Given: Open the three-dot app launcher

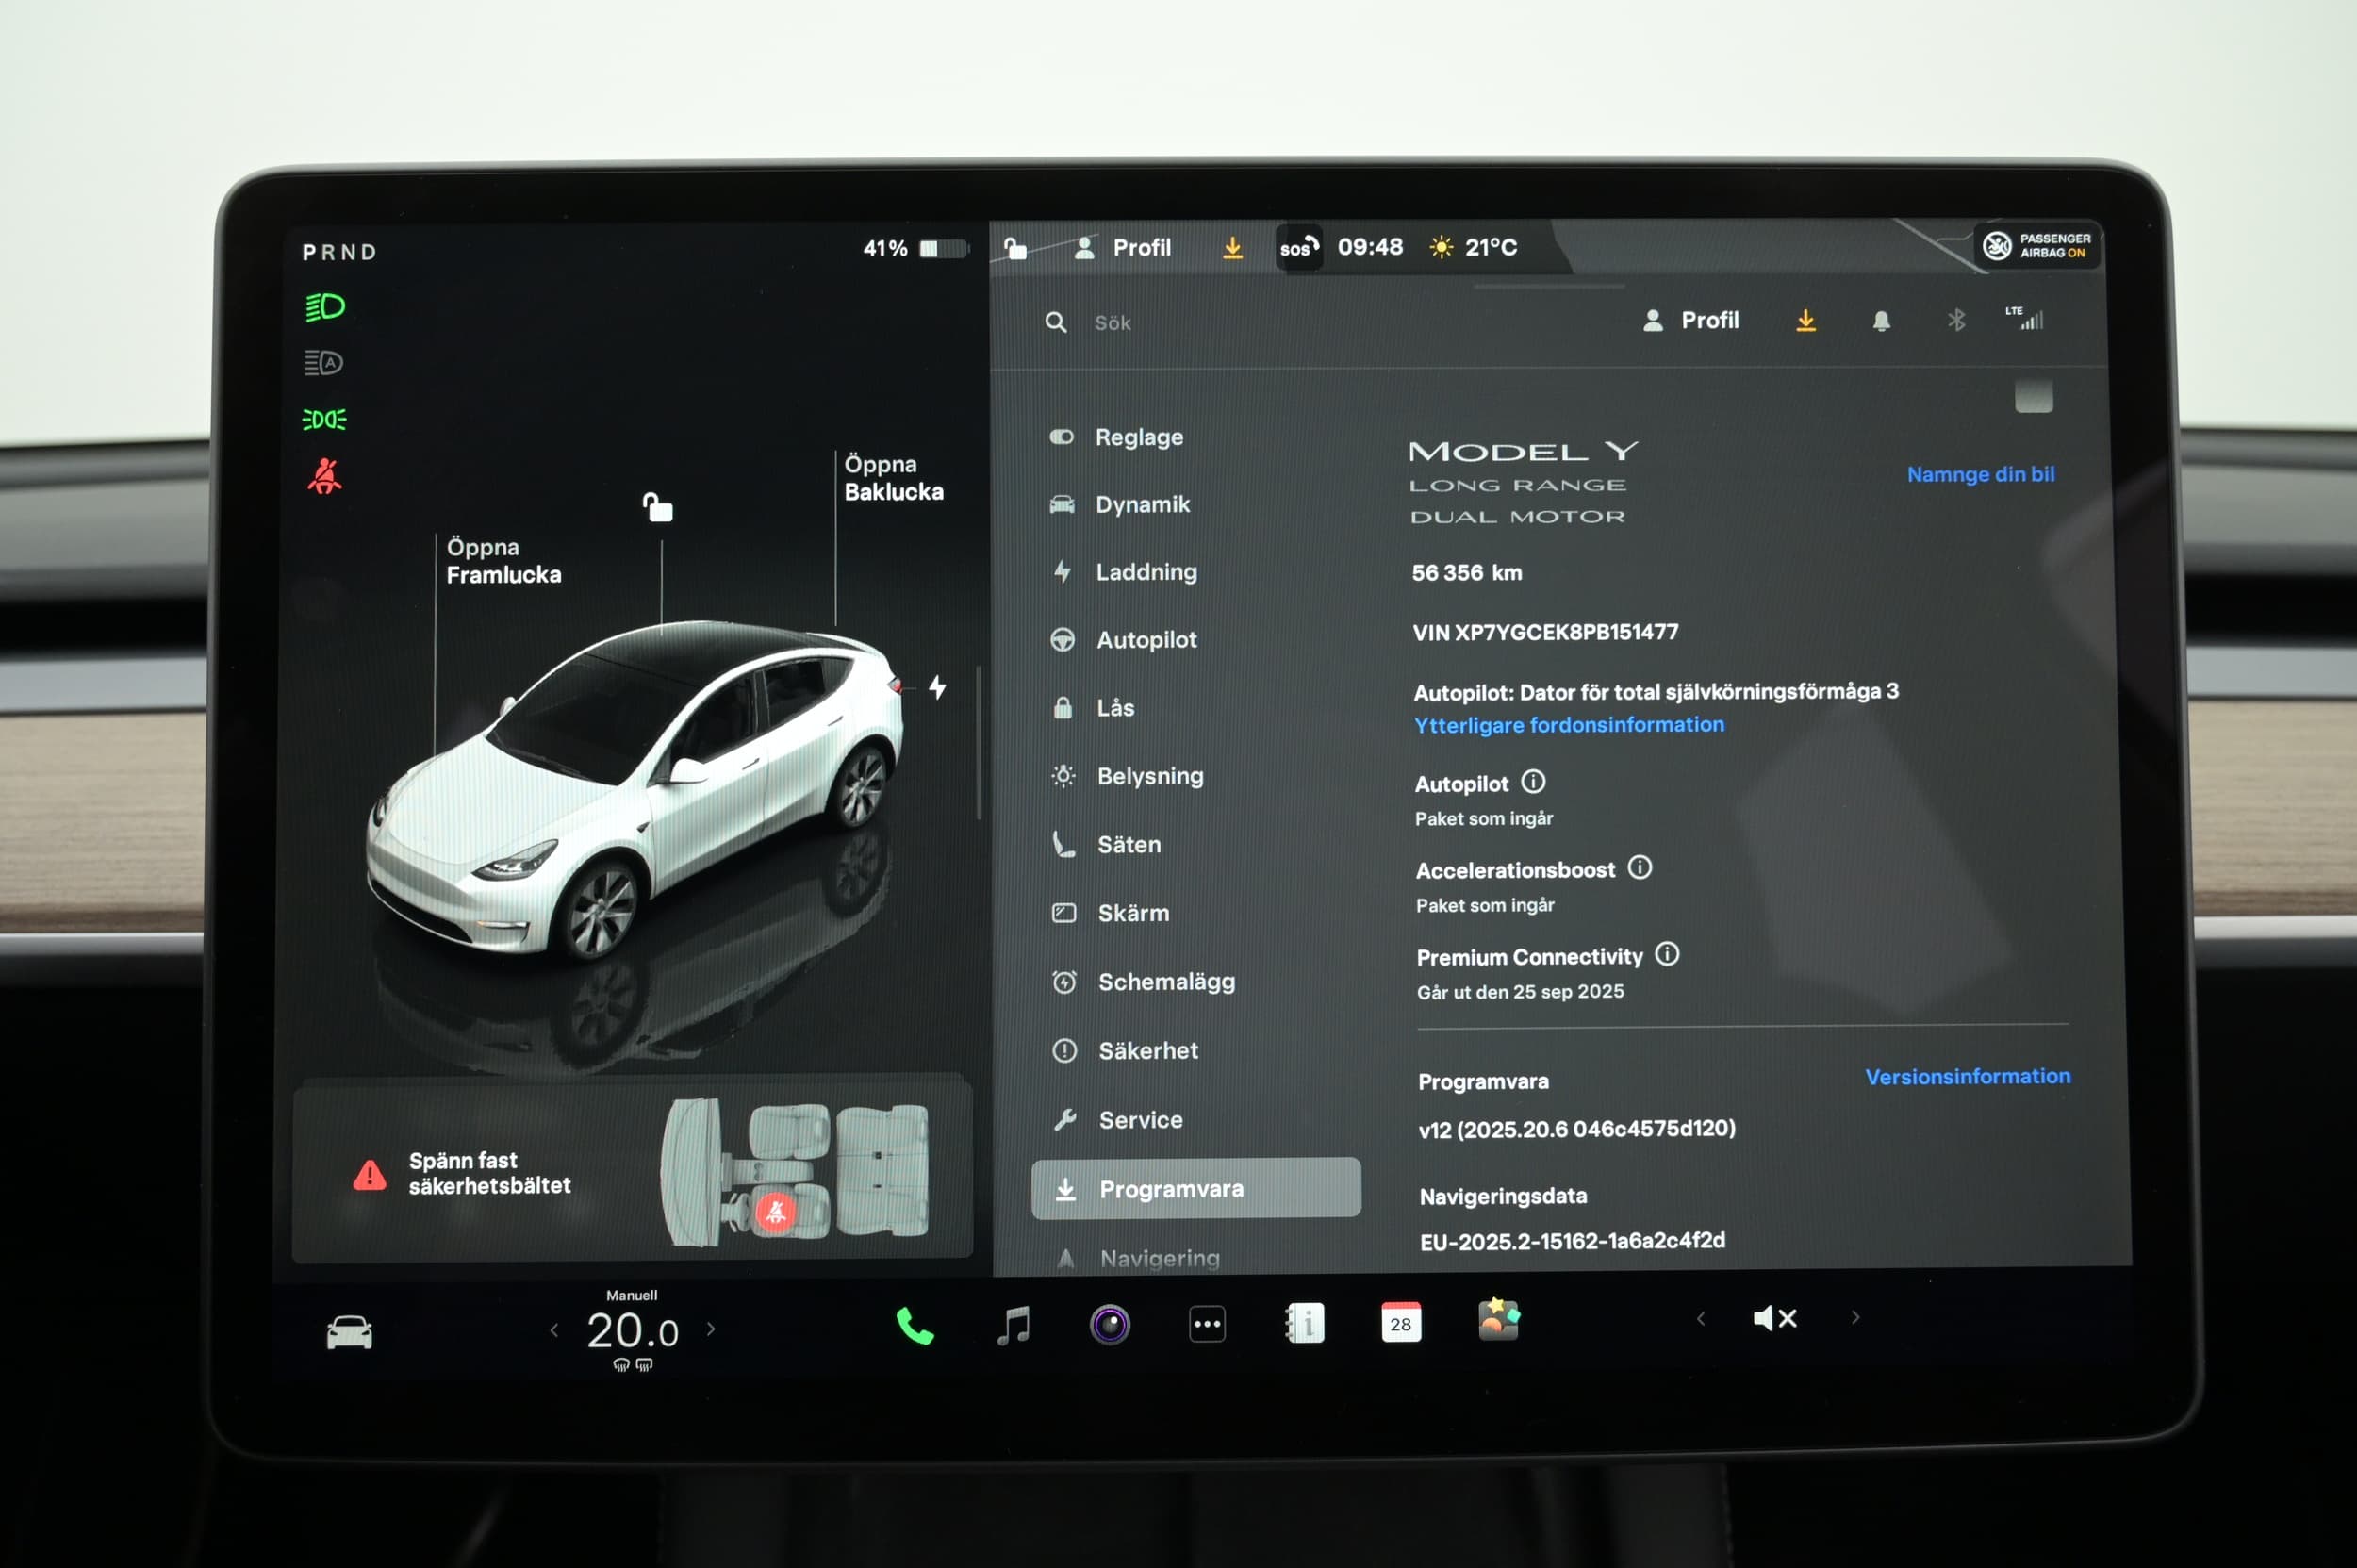Looking at the screenshot, I should pyautogui.click(x=1207, y=1325).
